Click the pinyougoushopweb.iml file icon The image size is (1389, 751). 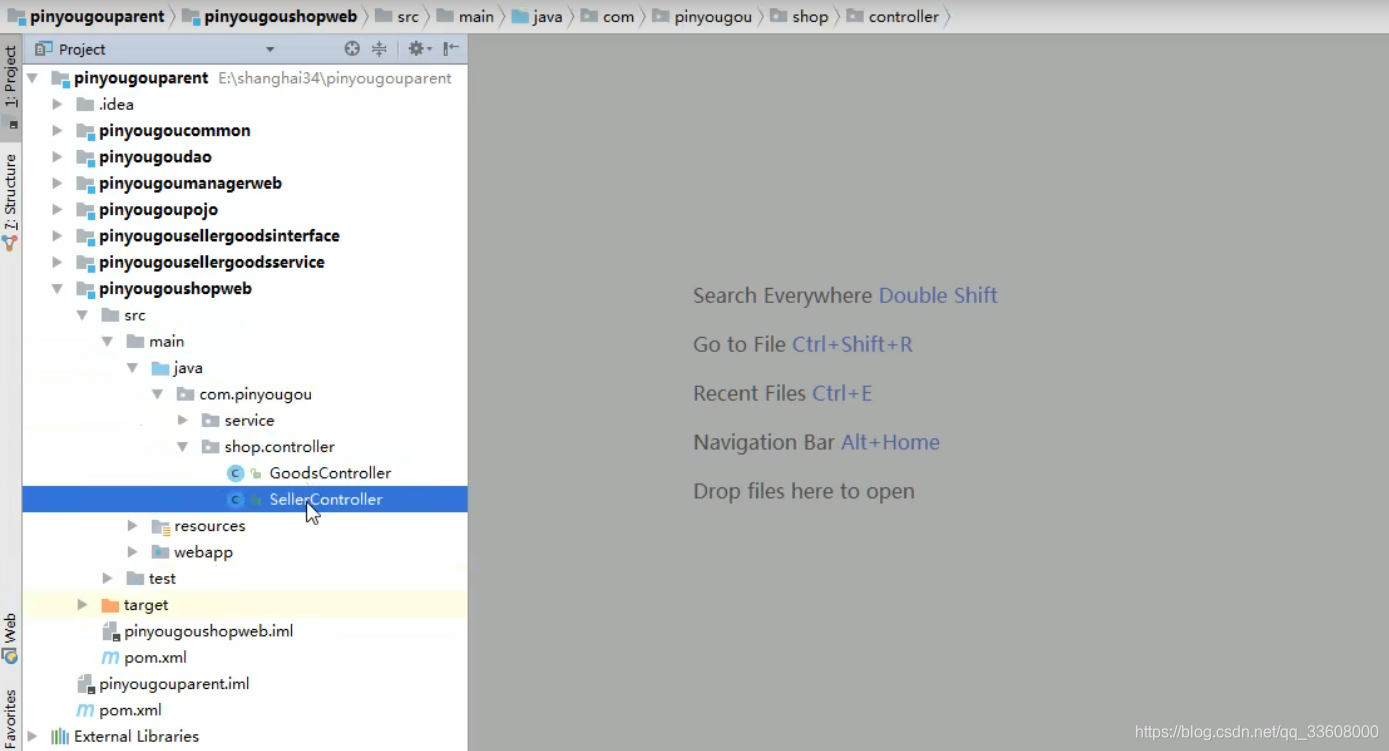(110, 631)
